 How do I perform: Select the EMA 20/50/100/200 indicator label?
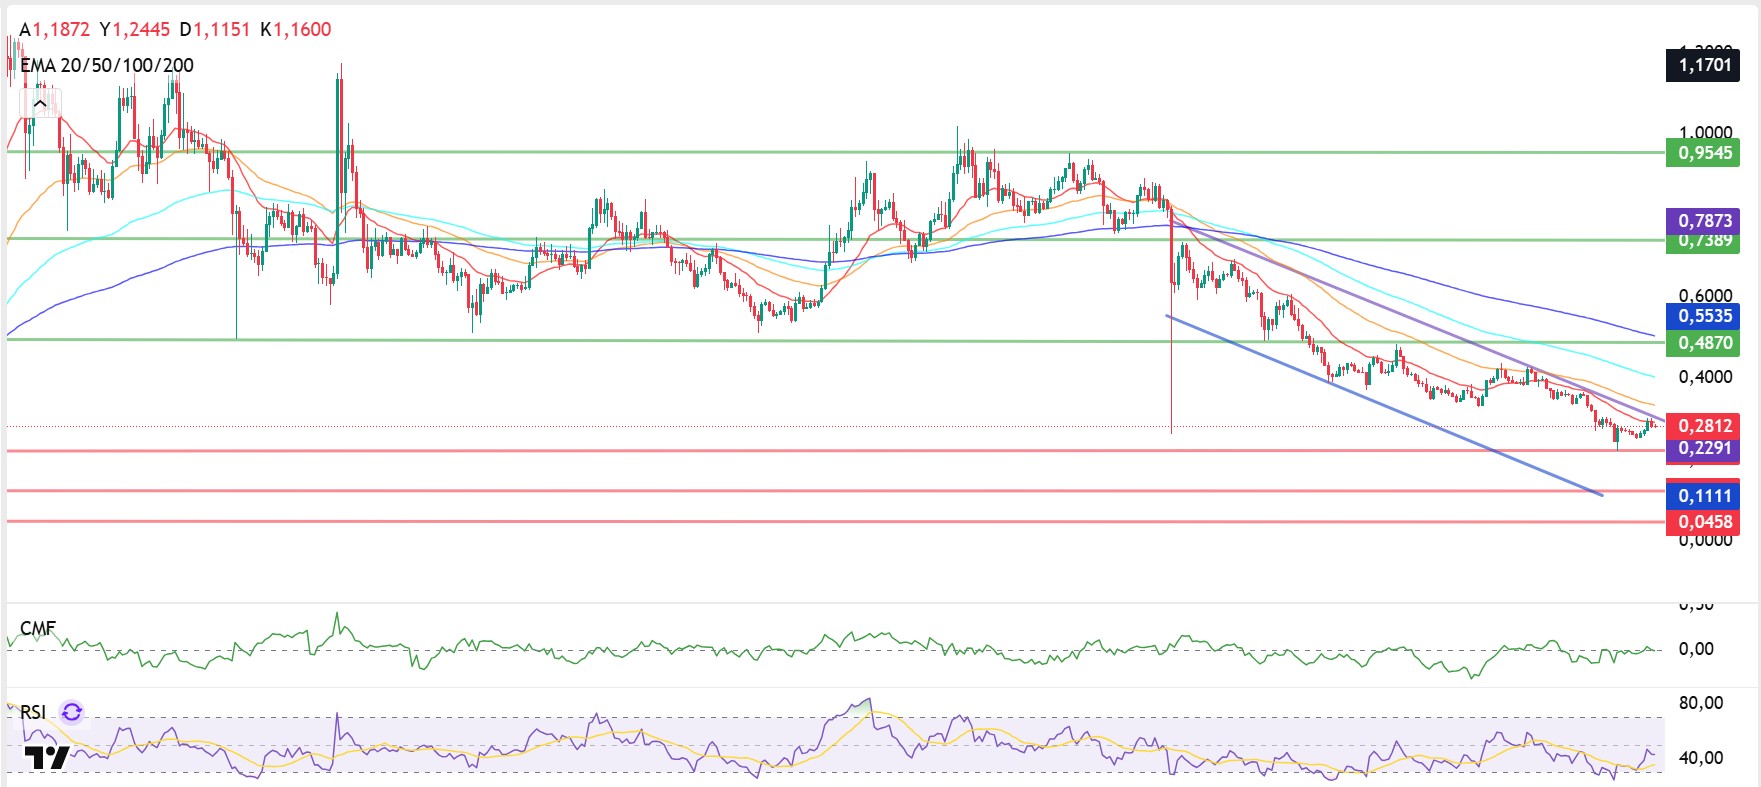pos(107,65)
